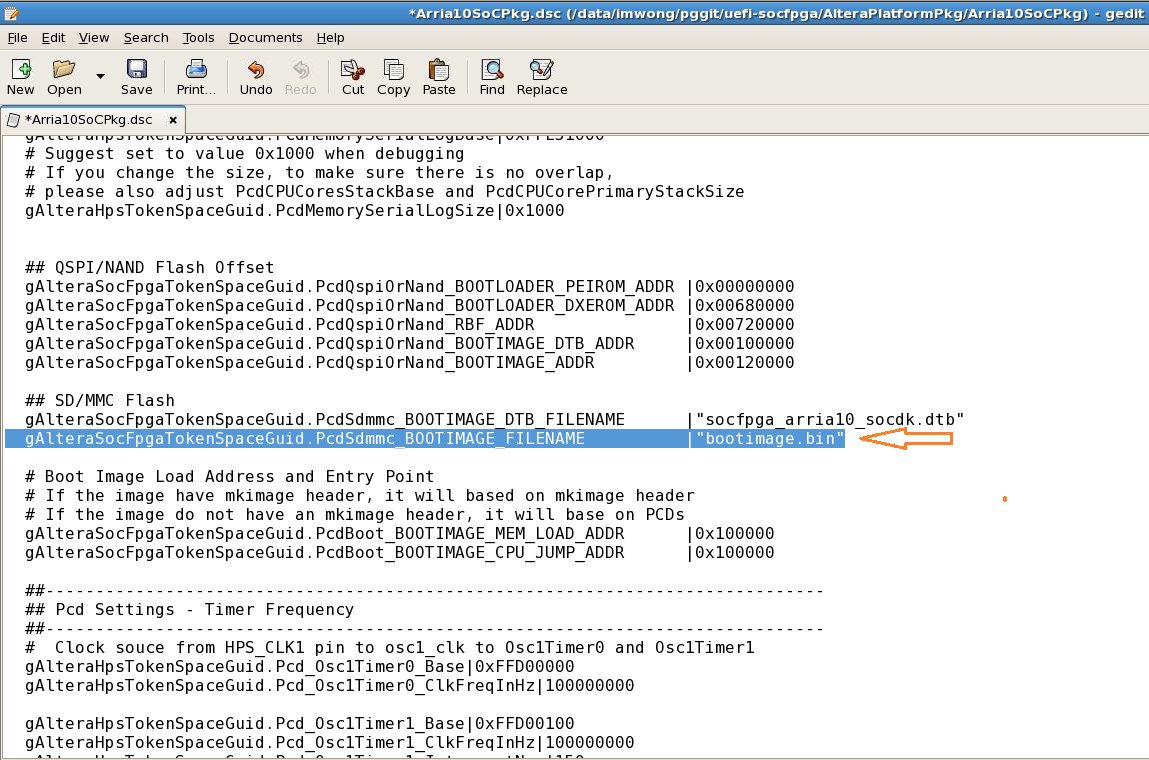Viewport: 1149px width, 760px height.
Task: Click value 0x00720000 of RBF_ADDR
Action: 745,324
